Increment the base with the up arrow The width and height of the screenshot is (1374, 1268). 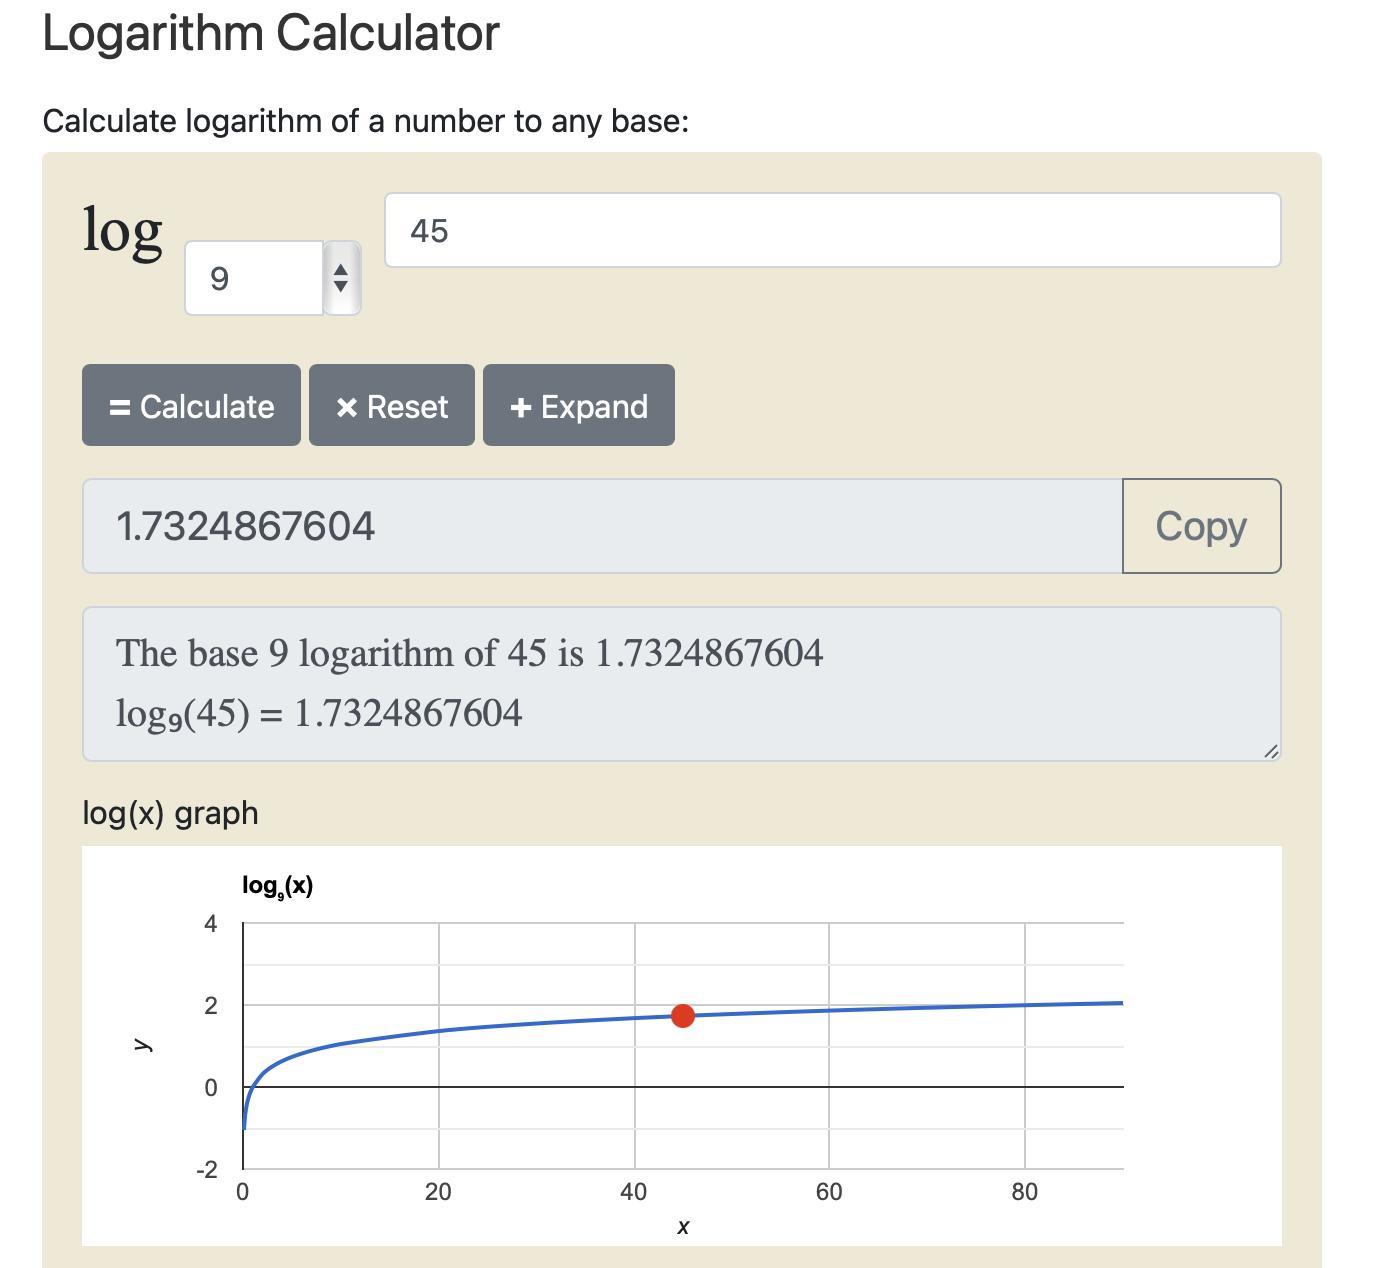tap(341, 270)
